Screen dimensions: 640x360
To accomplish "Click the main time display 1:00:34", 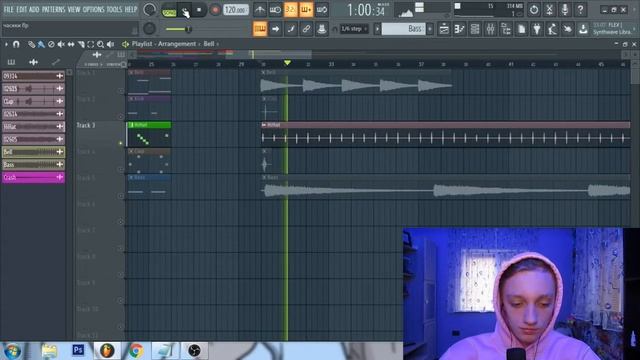I will pos(366,10).
